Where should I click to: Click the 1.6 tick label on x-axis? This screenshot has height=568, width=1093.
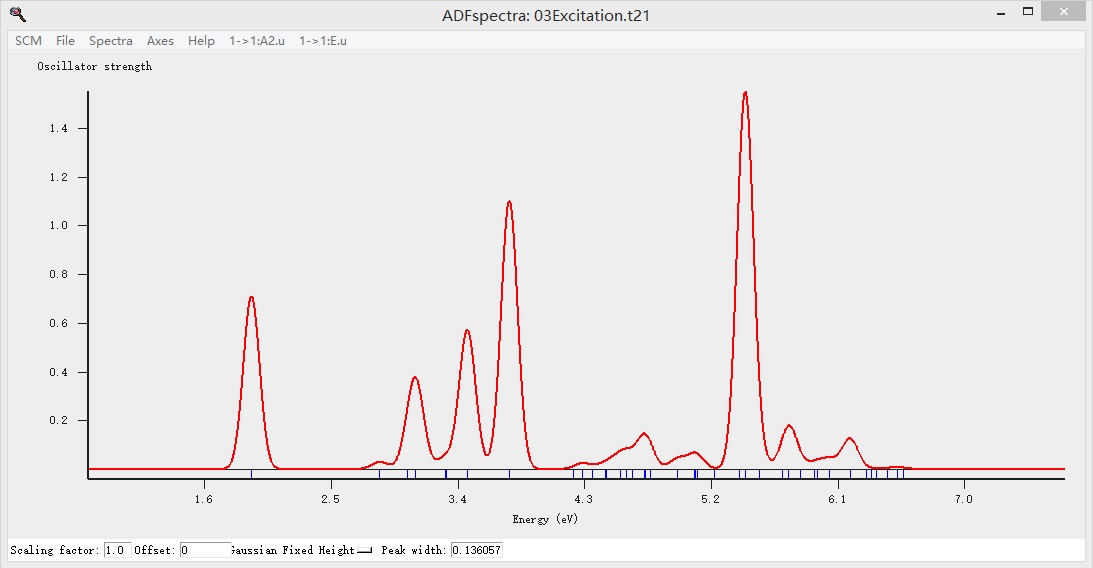click(204, 499)
